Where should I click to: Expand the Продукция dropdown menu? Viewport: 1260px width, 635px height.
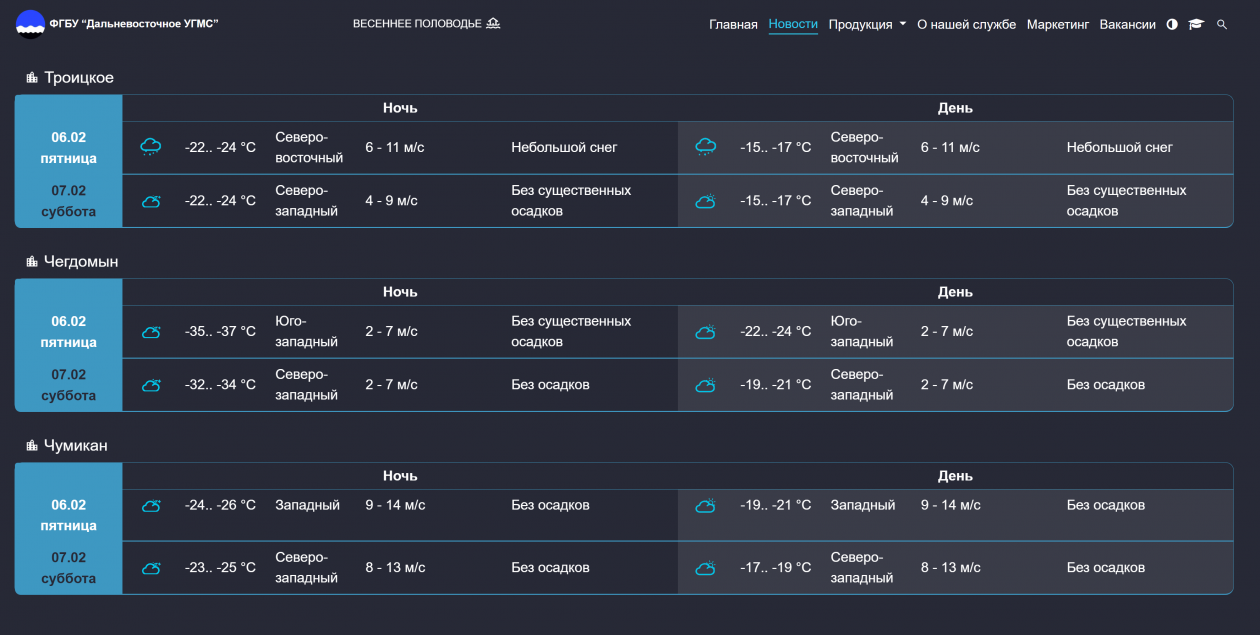coord(866,24)
